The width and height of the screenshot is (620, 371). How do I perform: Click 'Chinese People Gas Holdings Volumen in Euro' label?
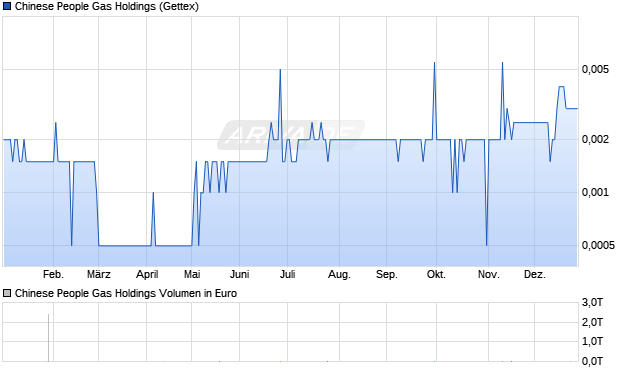126,293
